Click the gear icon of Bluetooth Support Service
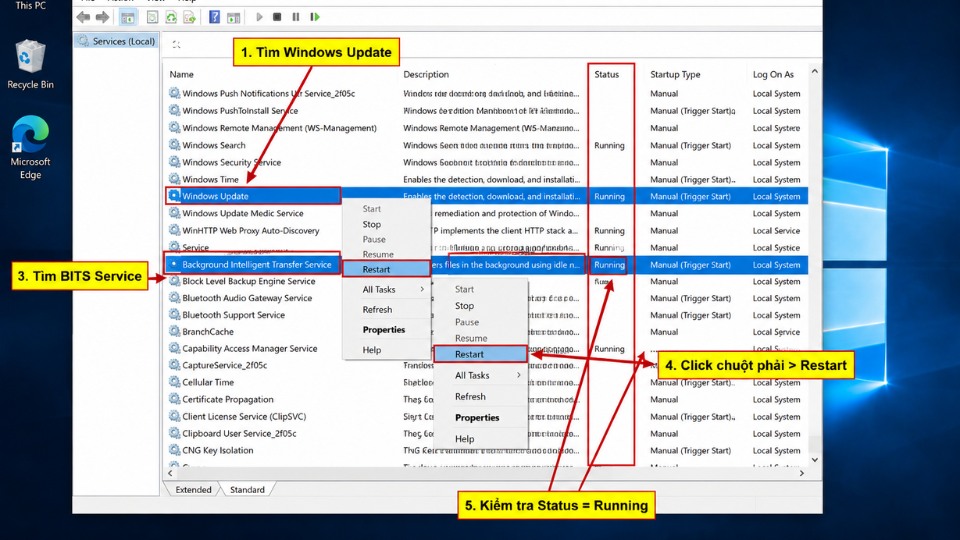This screenshot has width=960, height=540. pyautogui.click(x=174, y=315)
